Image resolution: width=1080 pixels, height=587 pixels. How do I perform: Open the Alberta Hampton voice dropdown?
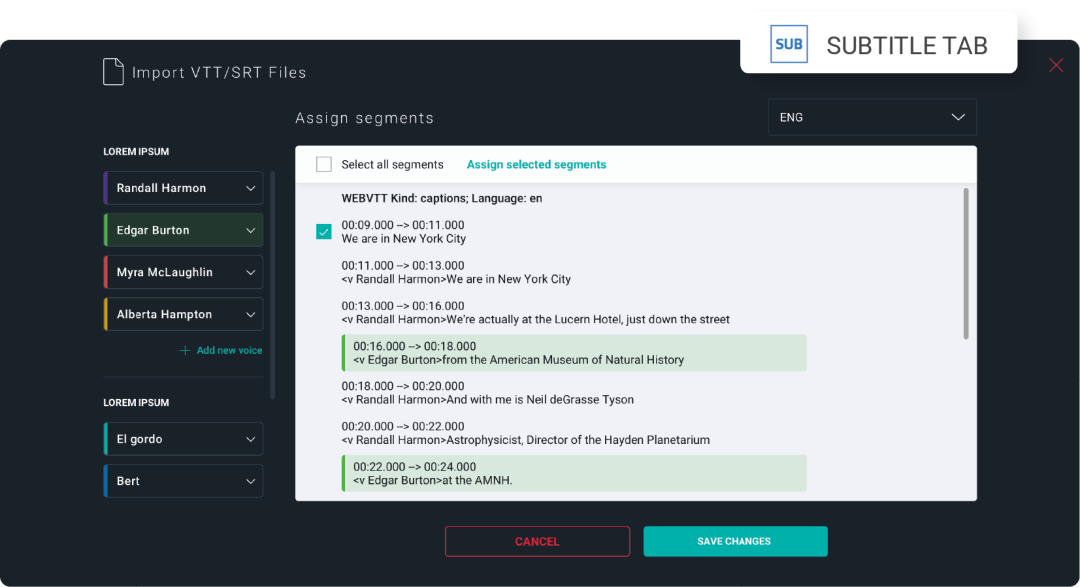tap(251, 314)
